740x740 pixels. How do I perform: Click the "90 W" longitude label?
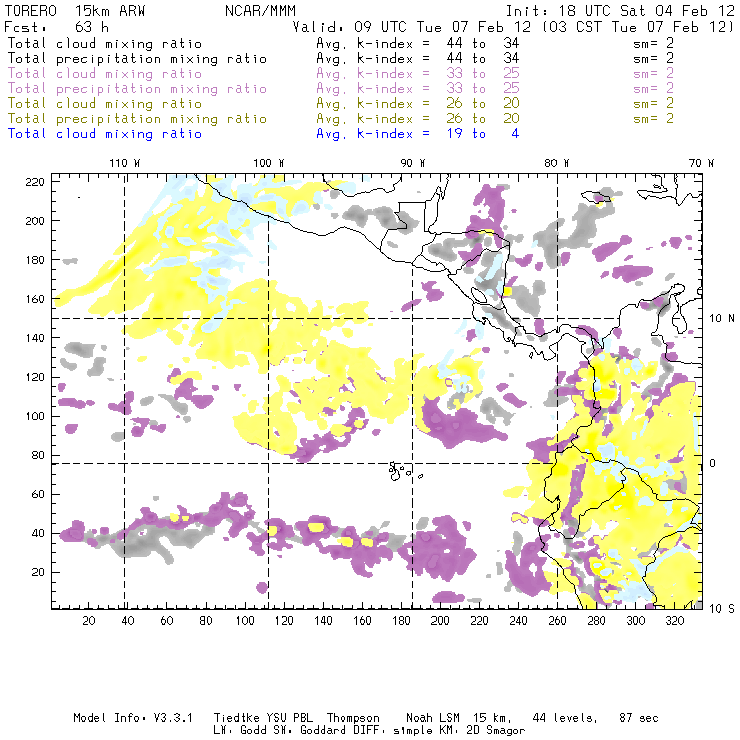[x=412, y=163]
